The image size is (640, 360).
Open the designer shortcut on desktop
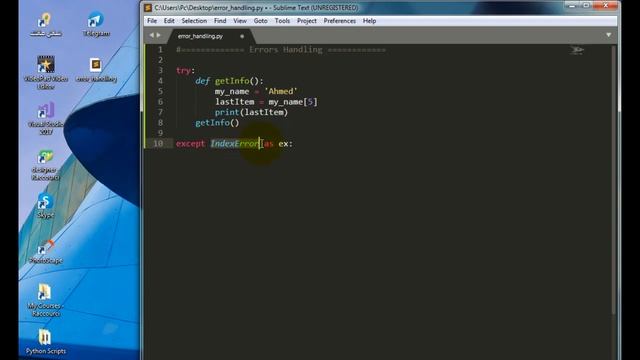pos(46,165)
